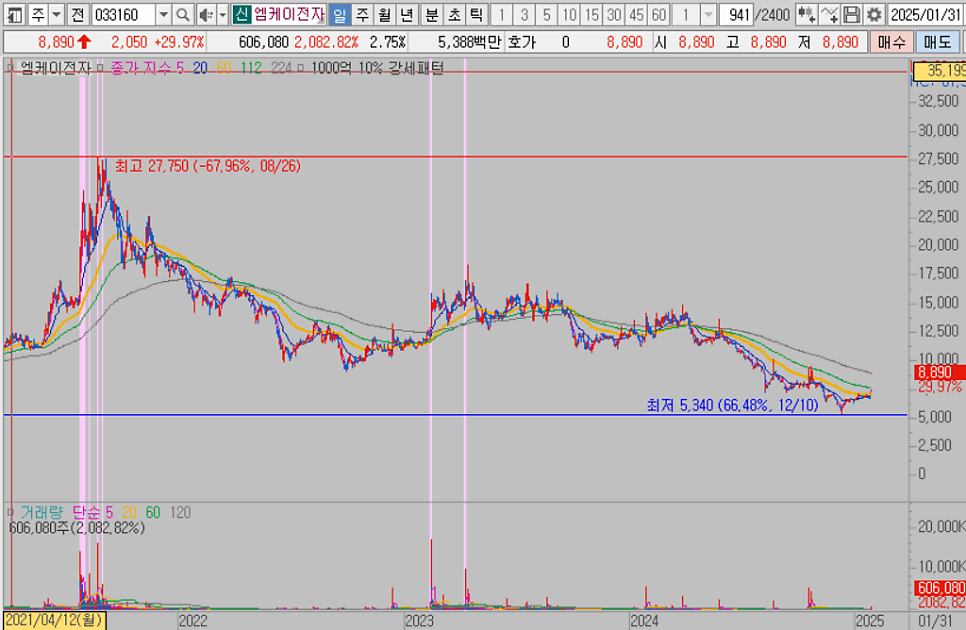Open chart settings gear icon
The height and width of the screenshot is (630, 966).
click(x=874, y=14)
